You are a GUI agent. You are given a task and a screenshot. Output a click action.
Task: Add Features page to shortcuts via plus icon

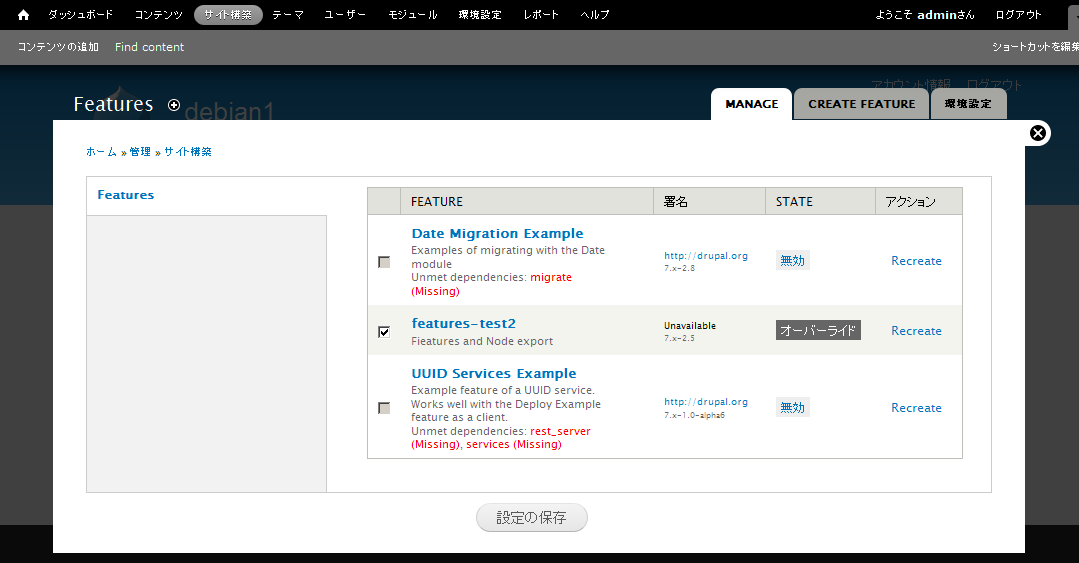174,105
